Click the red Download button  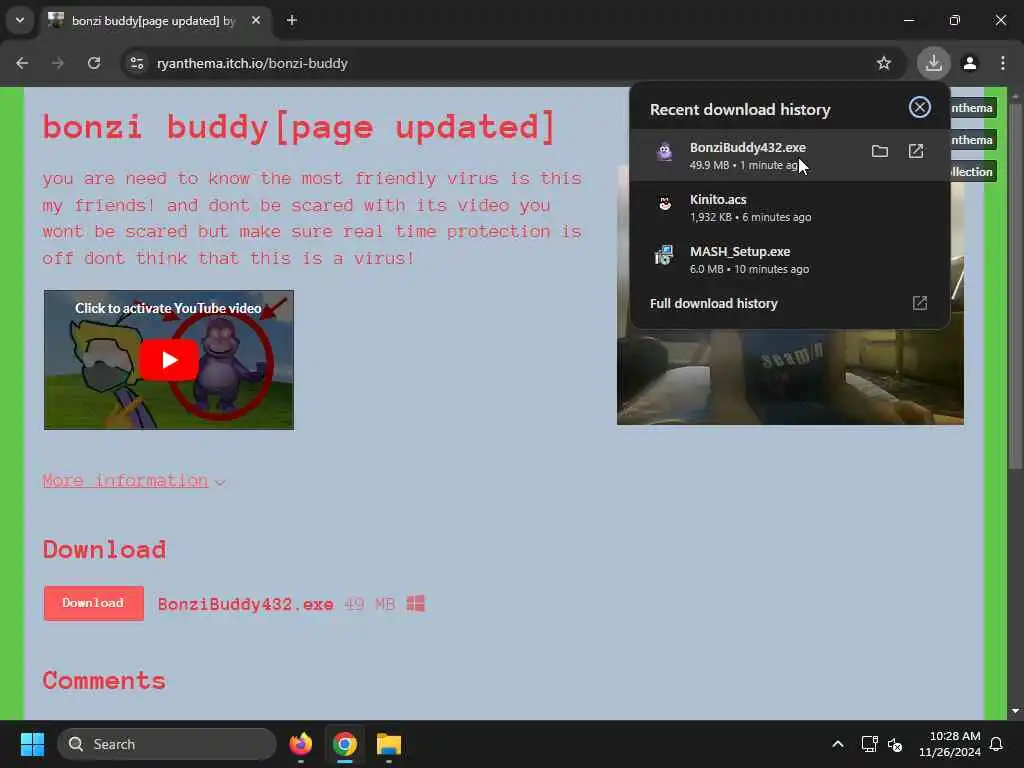pyautogui.click(x=93, y=603)
